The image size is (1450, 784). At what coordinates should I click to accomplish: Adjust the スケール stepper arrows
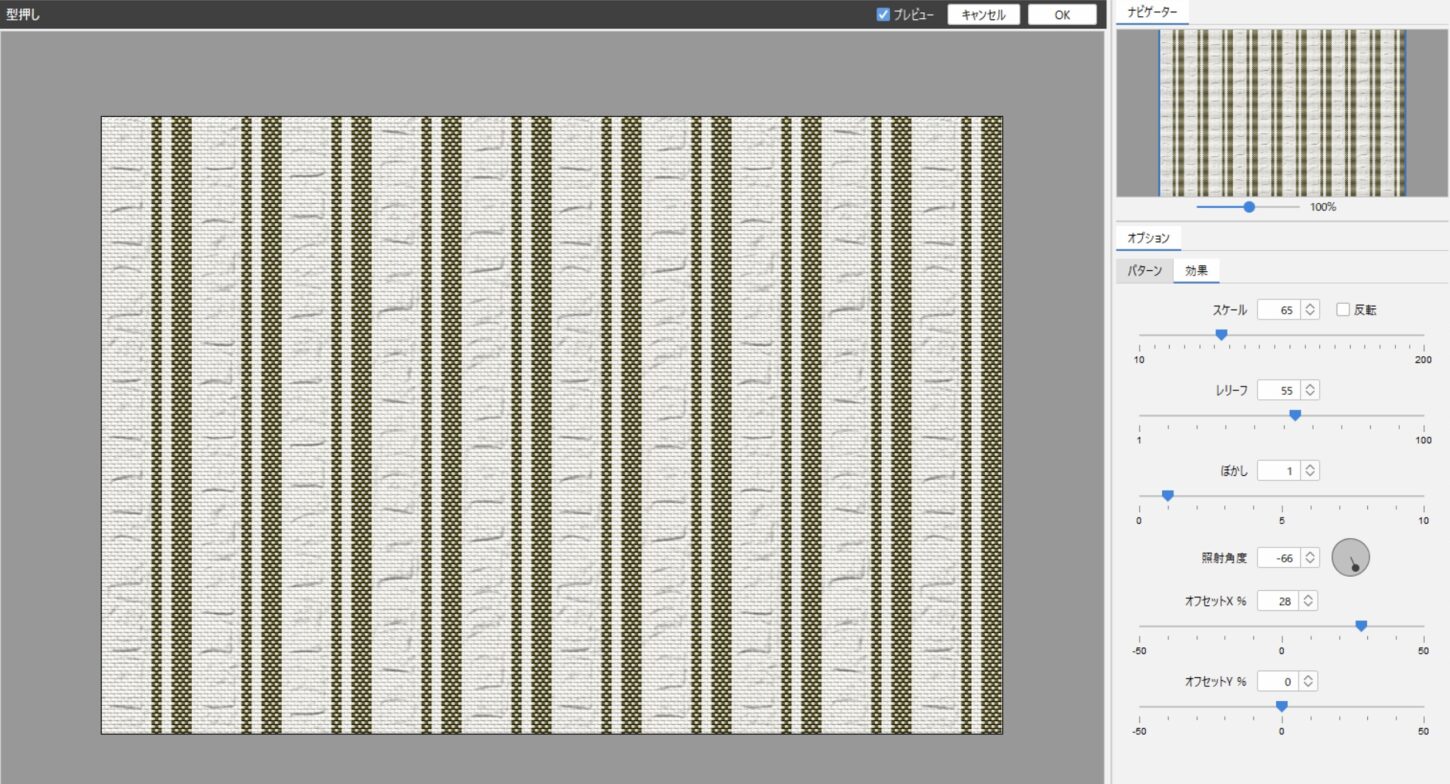click(1310, 310)
